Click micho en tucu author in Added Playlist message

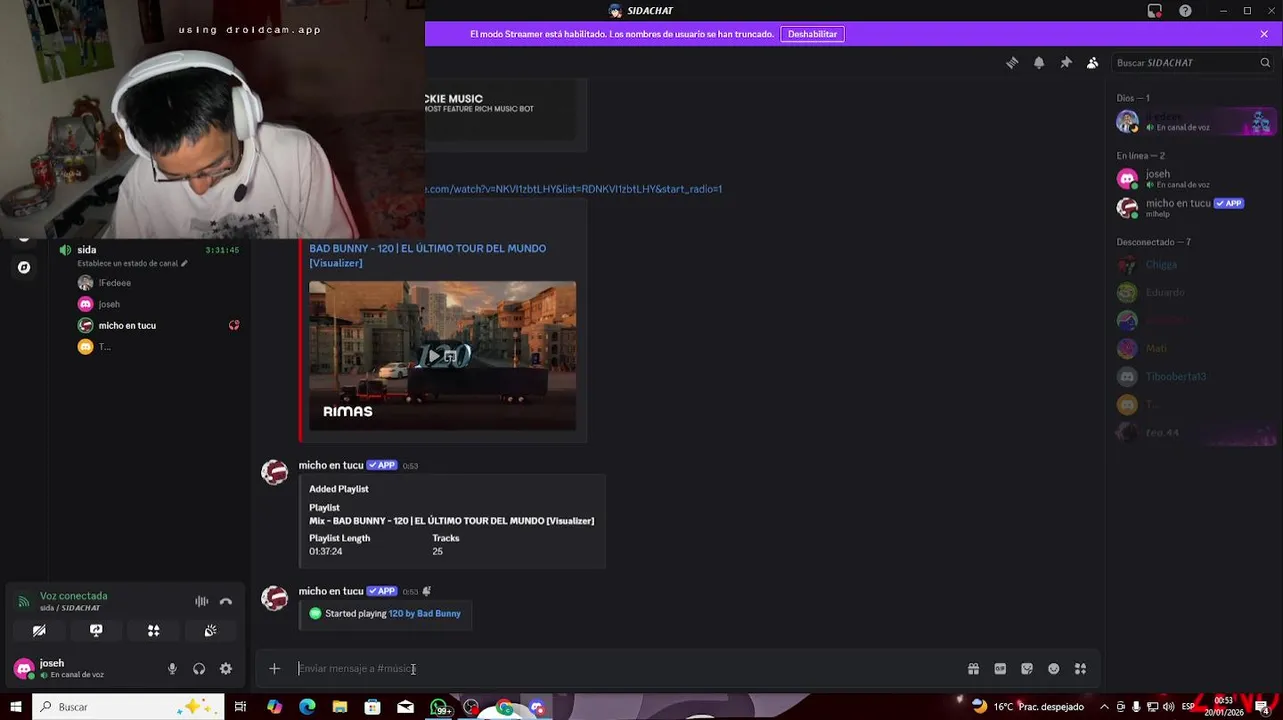tap(331, 465)
